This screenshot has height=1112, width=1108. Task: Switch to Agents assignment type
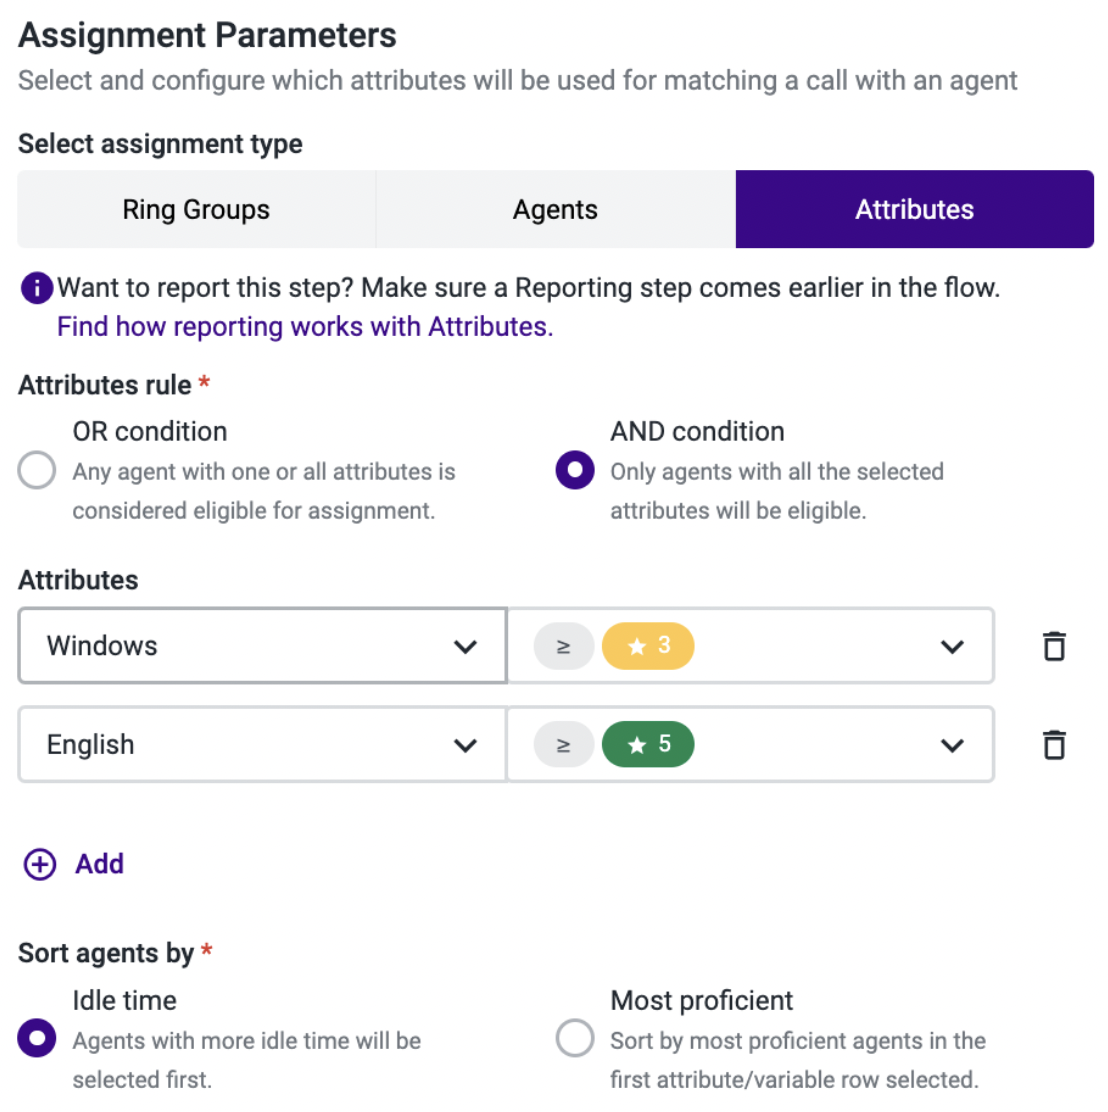pyautogui.click(x=555, y=209)
